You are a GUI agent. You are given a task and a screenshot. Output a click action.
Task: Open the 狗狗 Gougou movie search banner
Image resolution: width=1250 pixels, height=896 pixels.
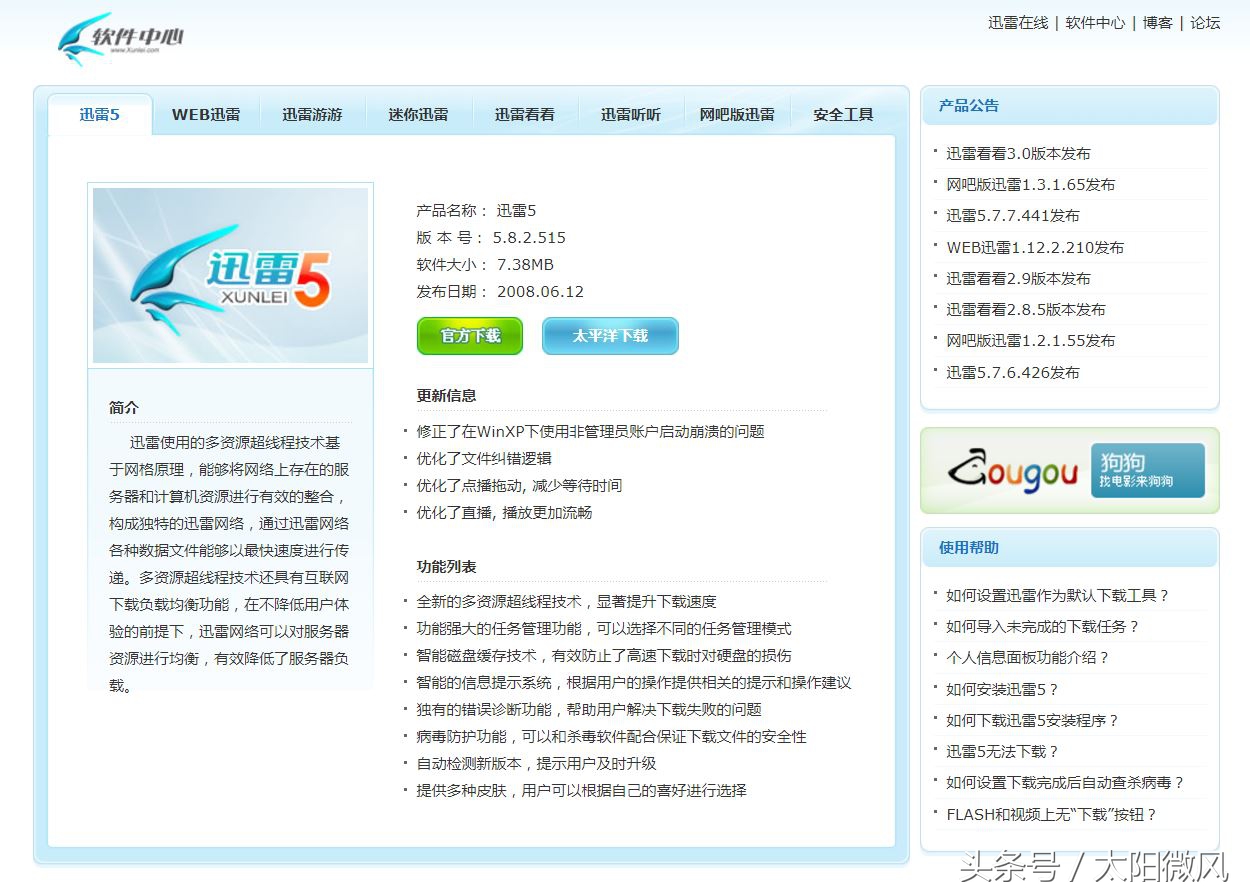click(x=1068, y=470)
